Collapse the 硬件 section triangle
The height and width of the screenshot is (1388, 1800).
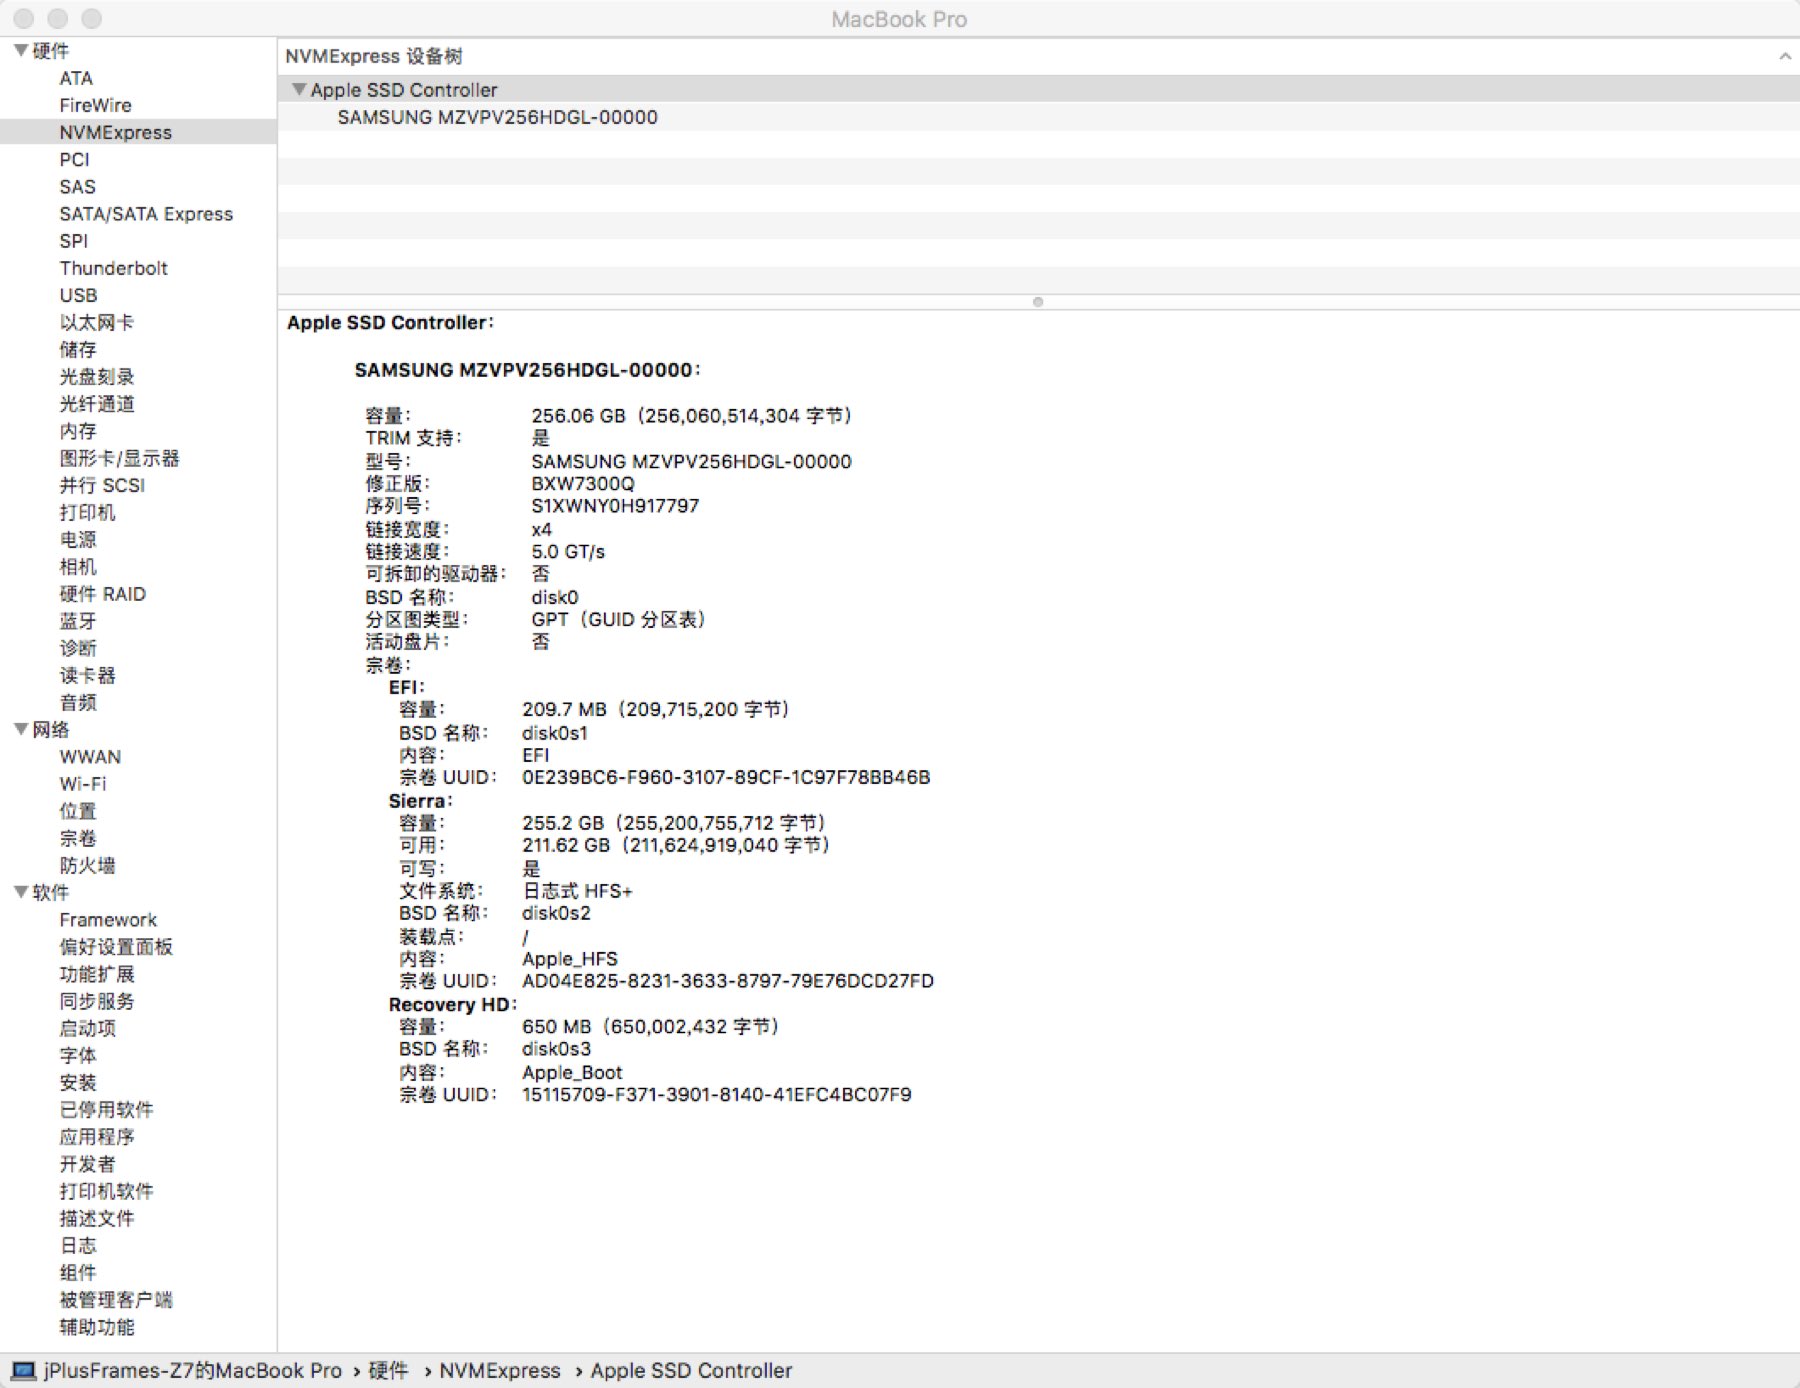click(20, 50)
